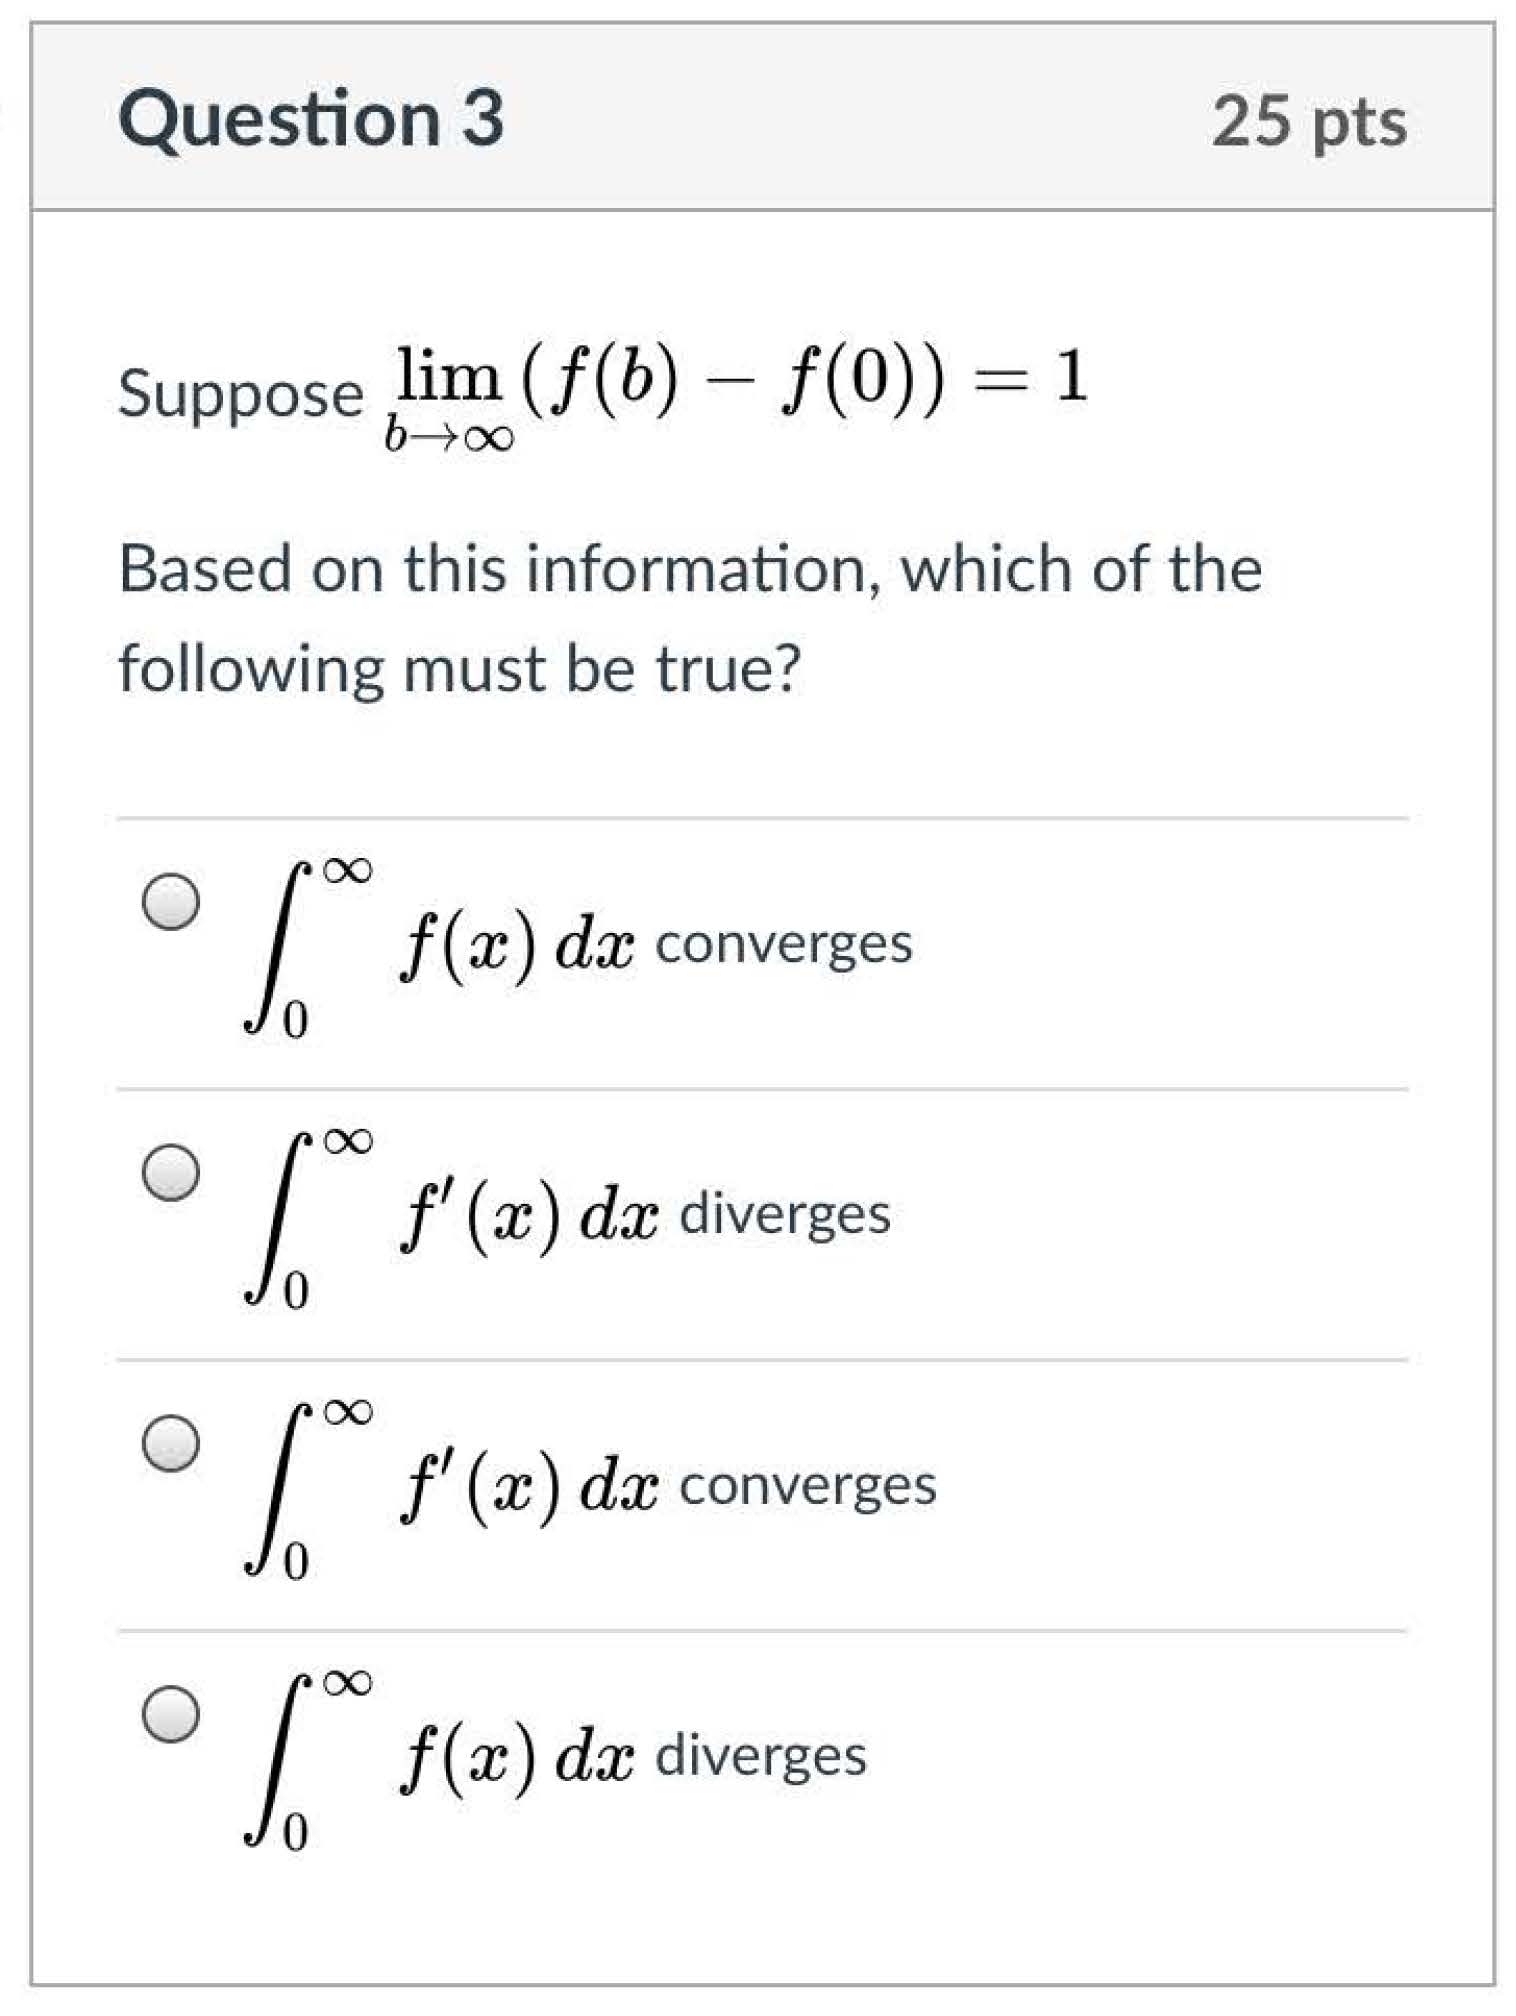This screenshot has width=1516, height=2016.
Task: Click the "Based on this information" prompt line
Action: (690, 569)
